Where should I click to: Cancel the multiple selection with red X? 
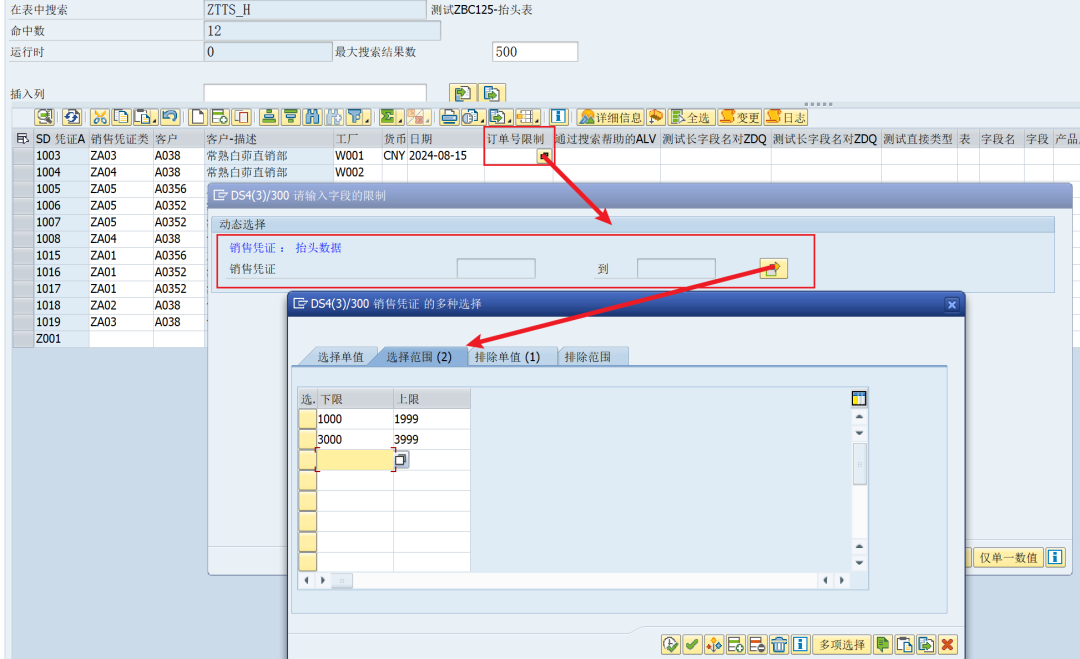click(x=948, y=645)
